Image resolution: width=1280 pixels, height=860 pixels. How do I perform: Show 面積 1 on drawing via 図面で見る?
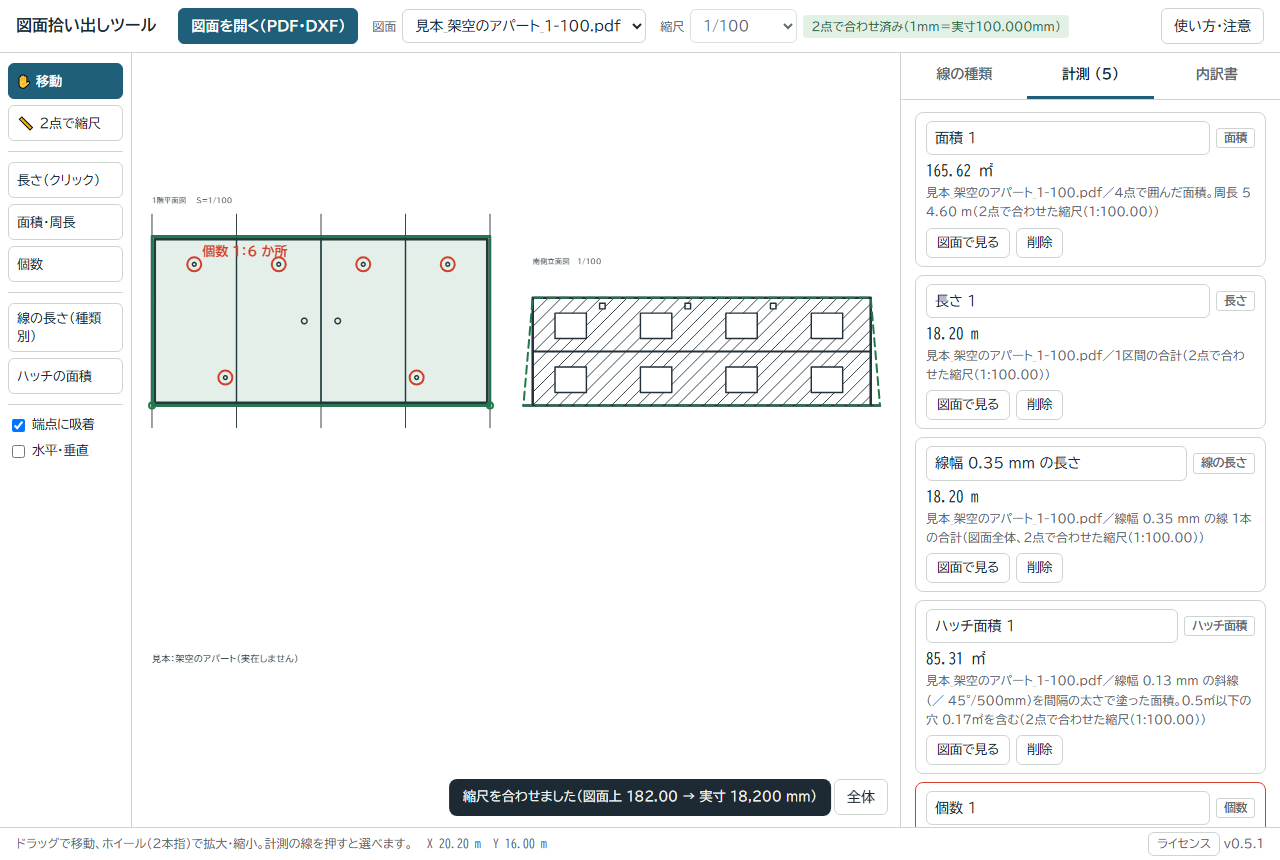(x=968, y=243)
